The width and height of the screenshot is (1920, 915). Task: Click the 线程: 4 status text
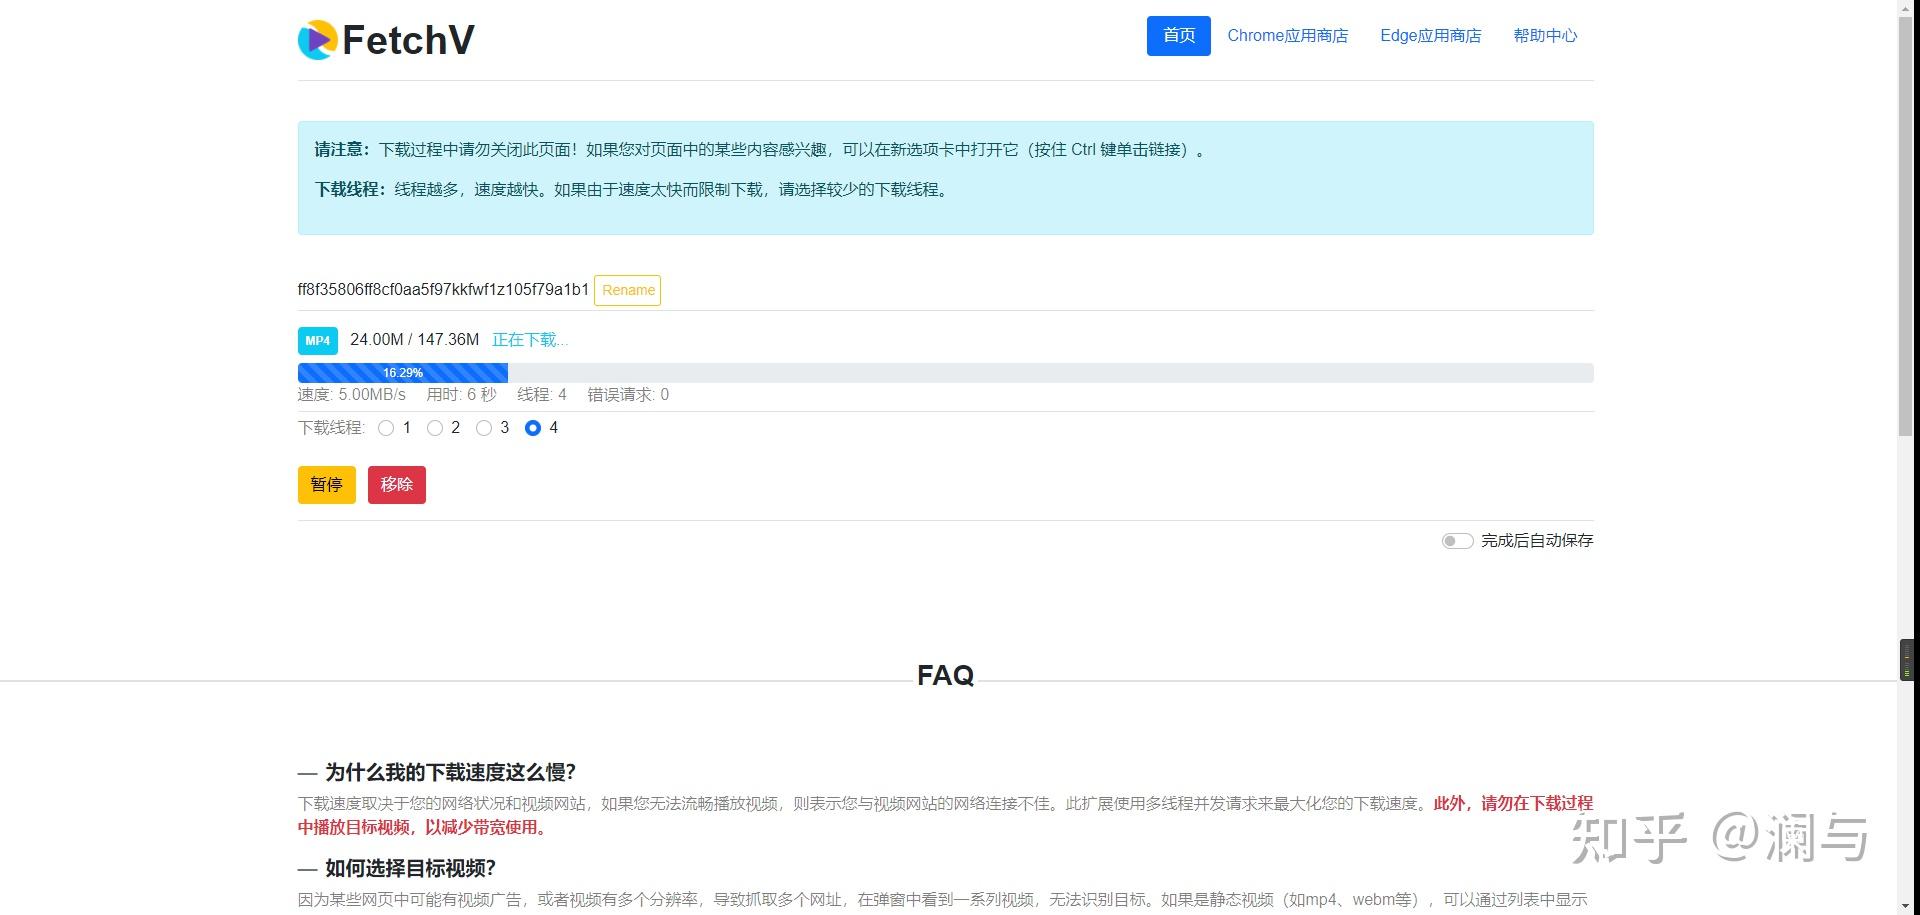click(542, 395)
